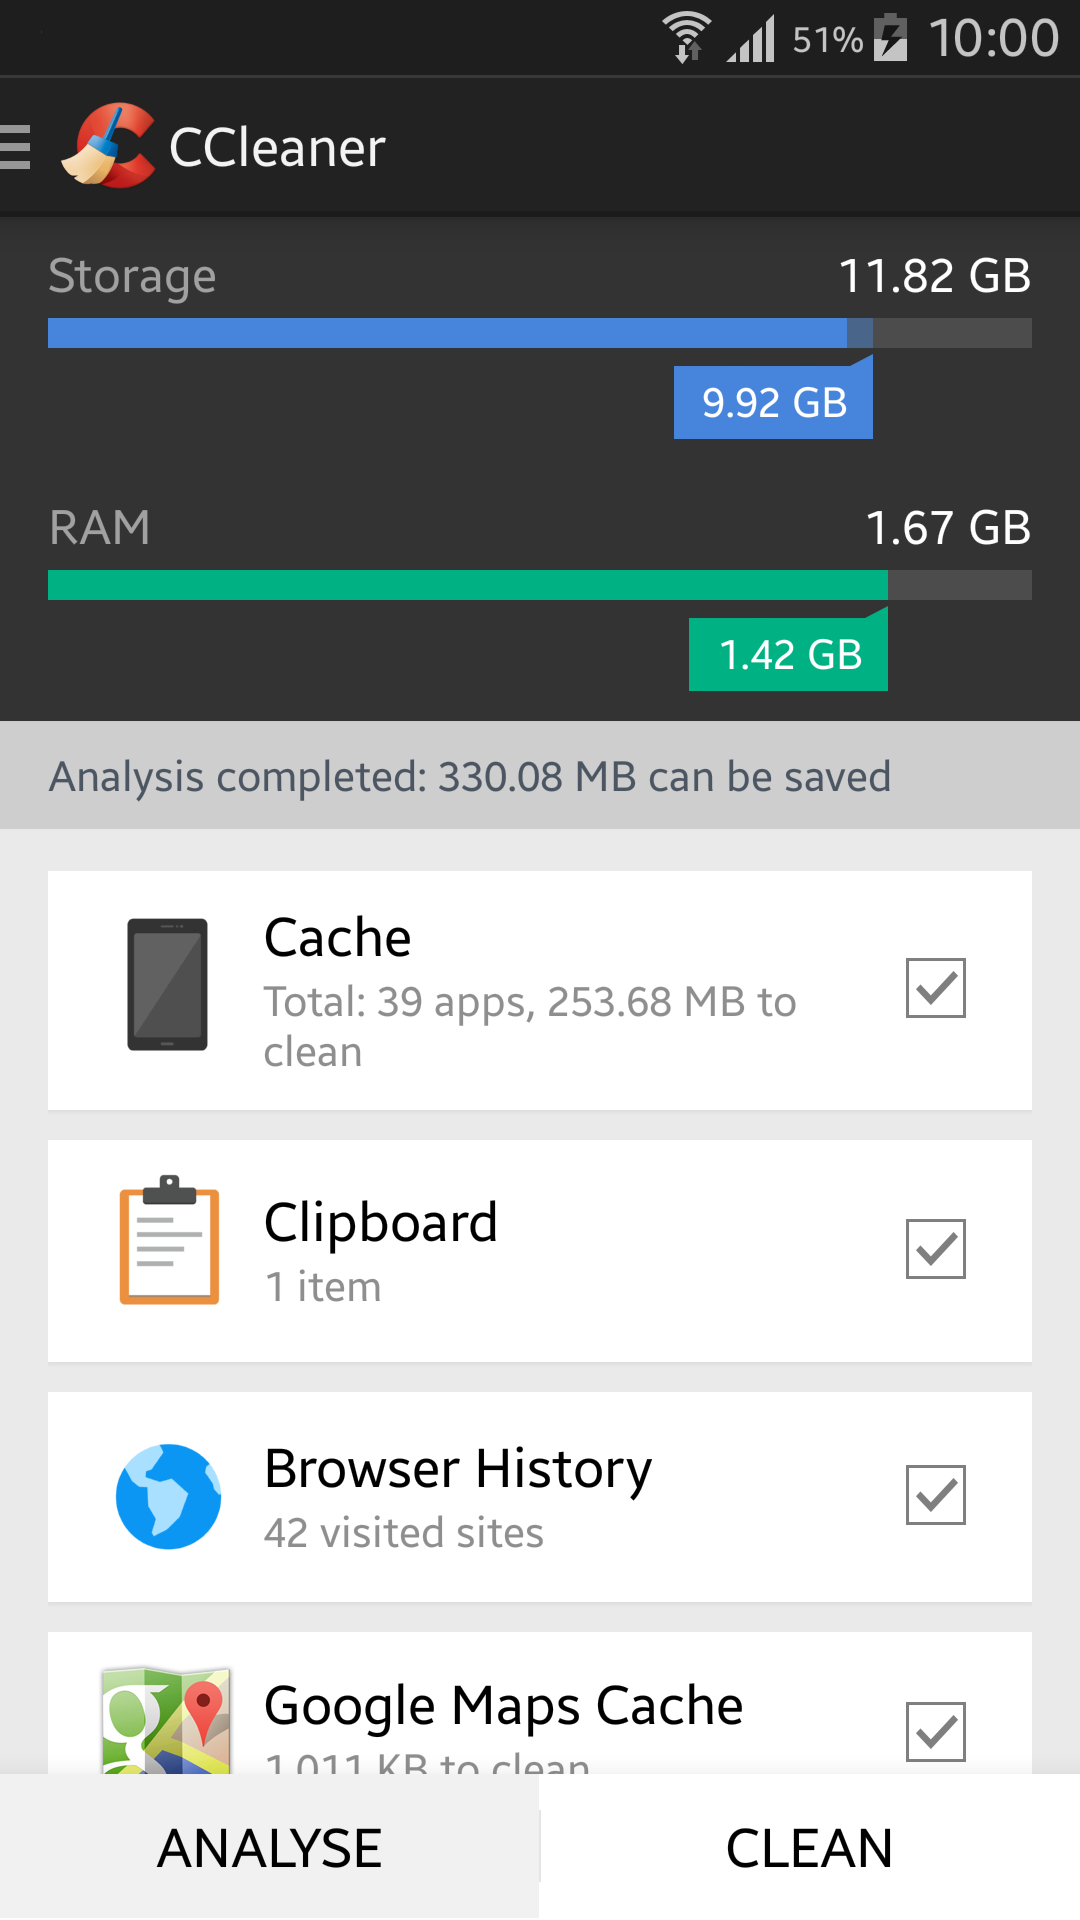
Task: Tap the Browser History globe icon
Action: pyautogui.click(x=168, y=1496)
